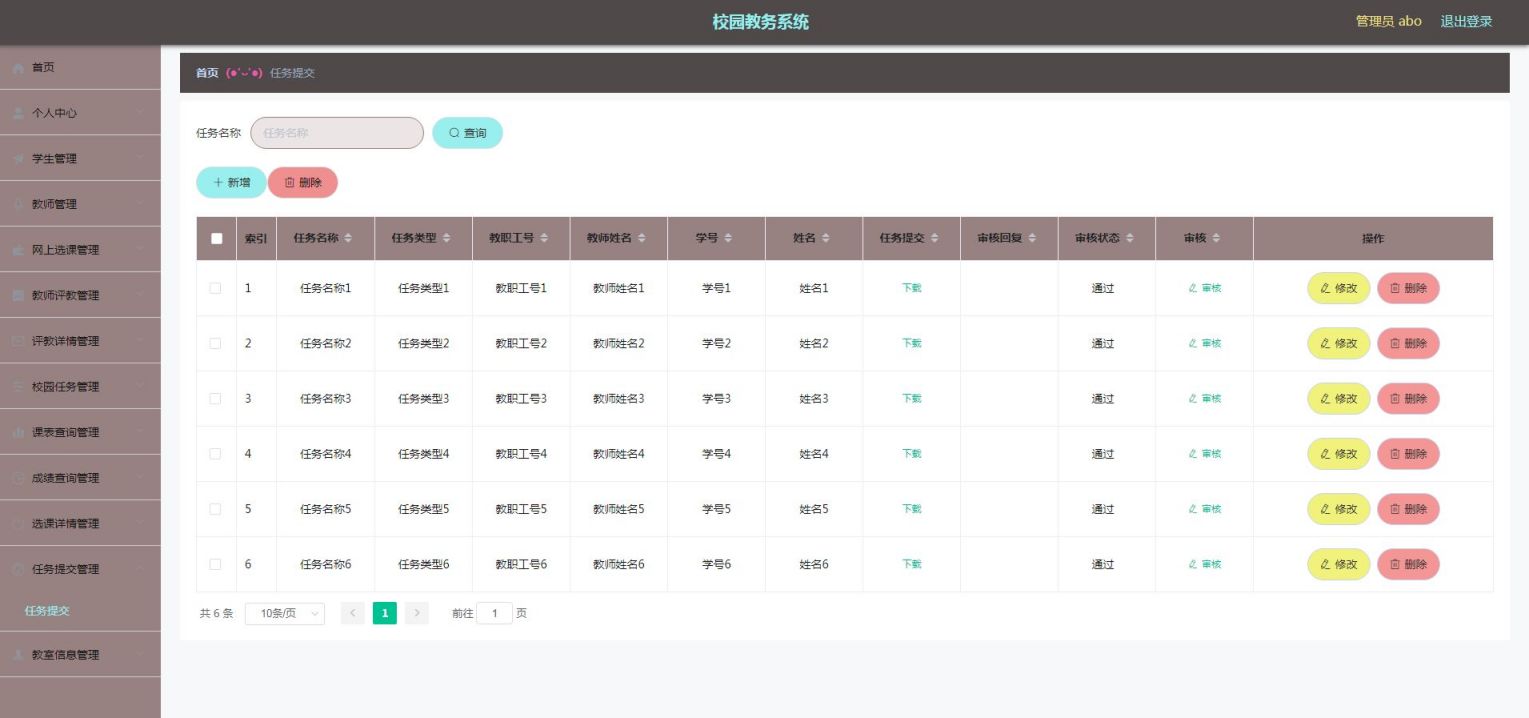Click 删除 button for row 任务名称2

[1408, 343]
